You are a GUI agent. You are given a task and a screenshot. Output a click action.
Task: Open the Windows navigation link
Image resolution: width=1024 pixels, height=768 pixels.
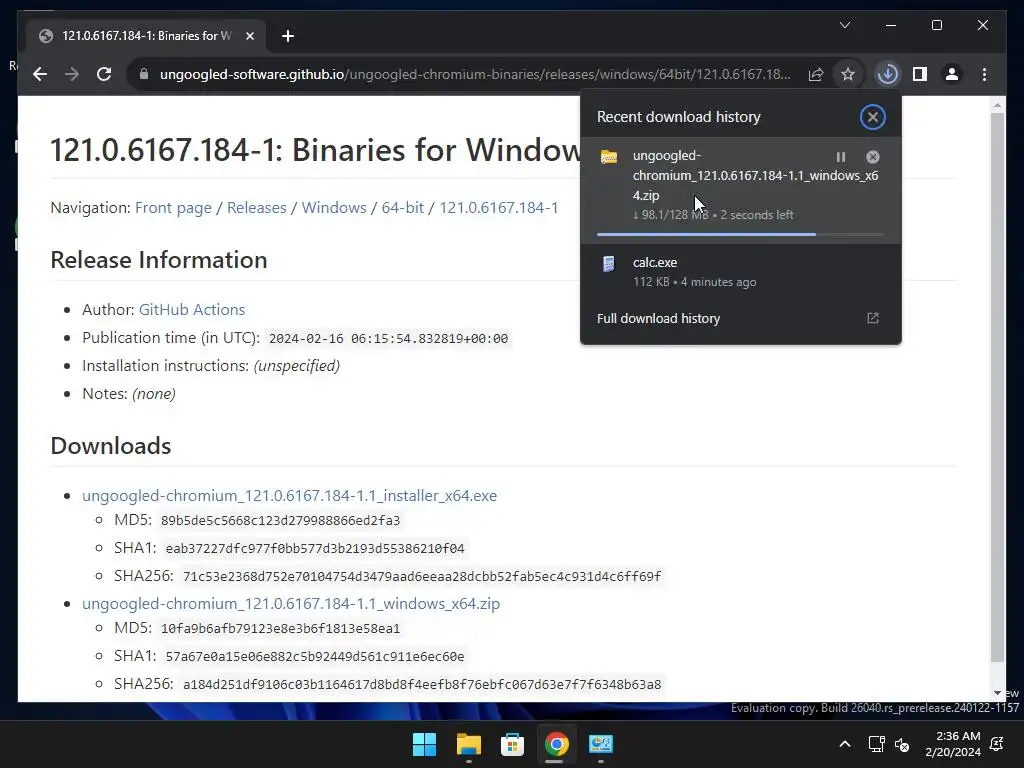click(334, 208)
